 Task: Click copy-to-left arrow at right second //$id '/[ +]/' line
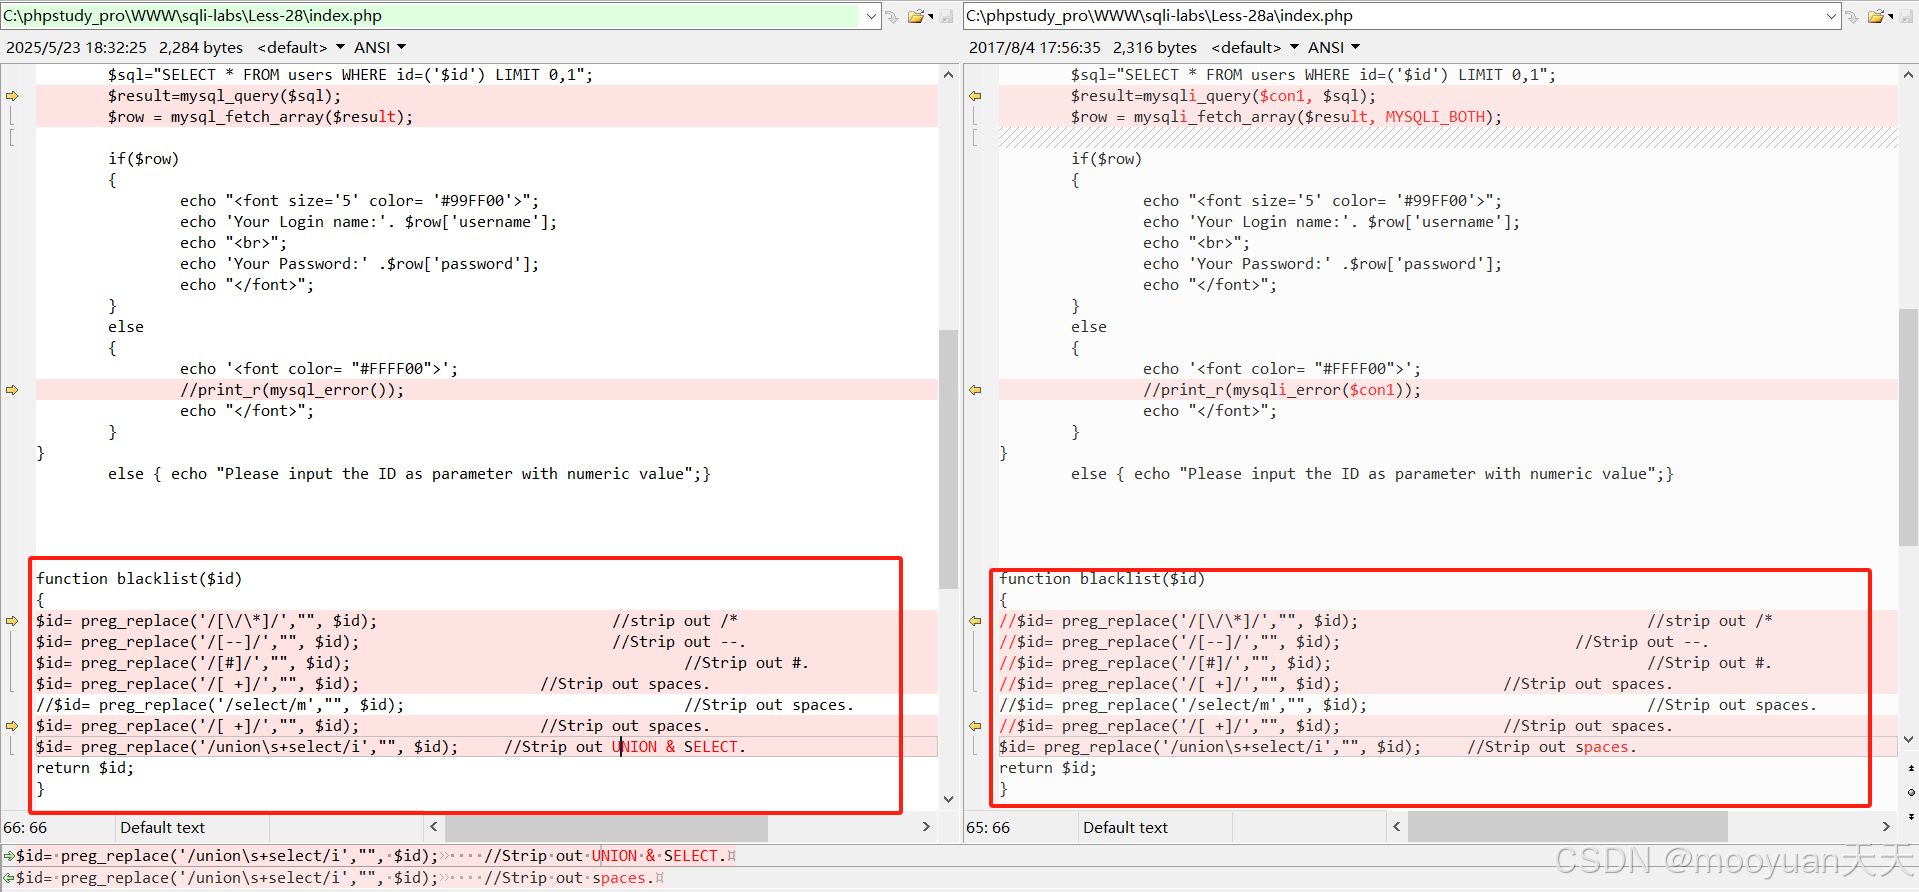coord(975,726)
